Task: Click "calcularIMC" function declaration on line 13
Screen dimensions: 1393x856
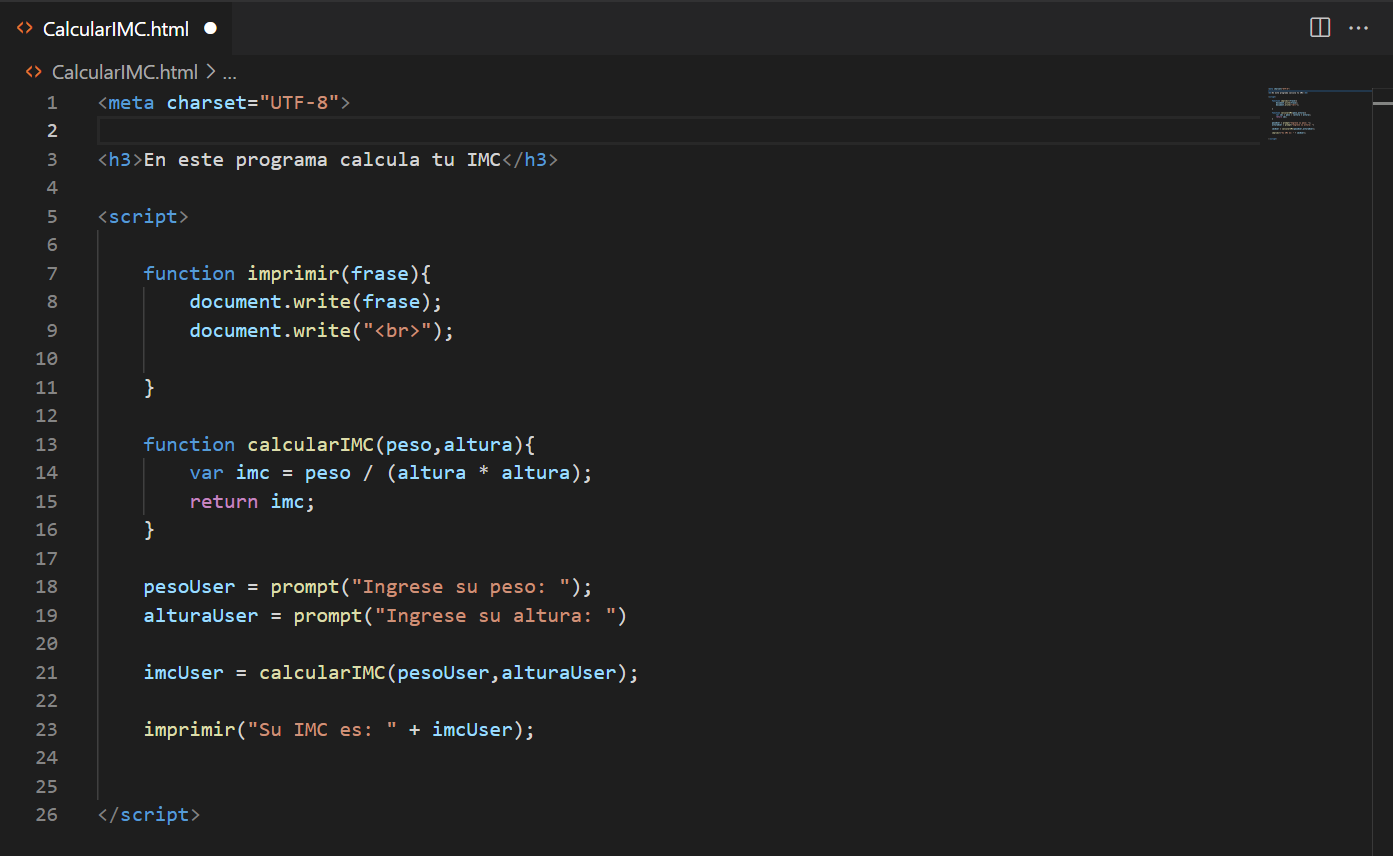Action: coord(311,444)
